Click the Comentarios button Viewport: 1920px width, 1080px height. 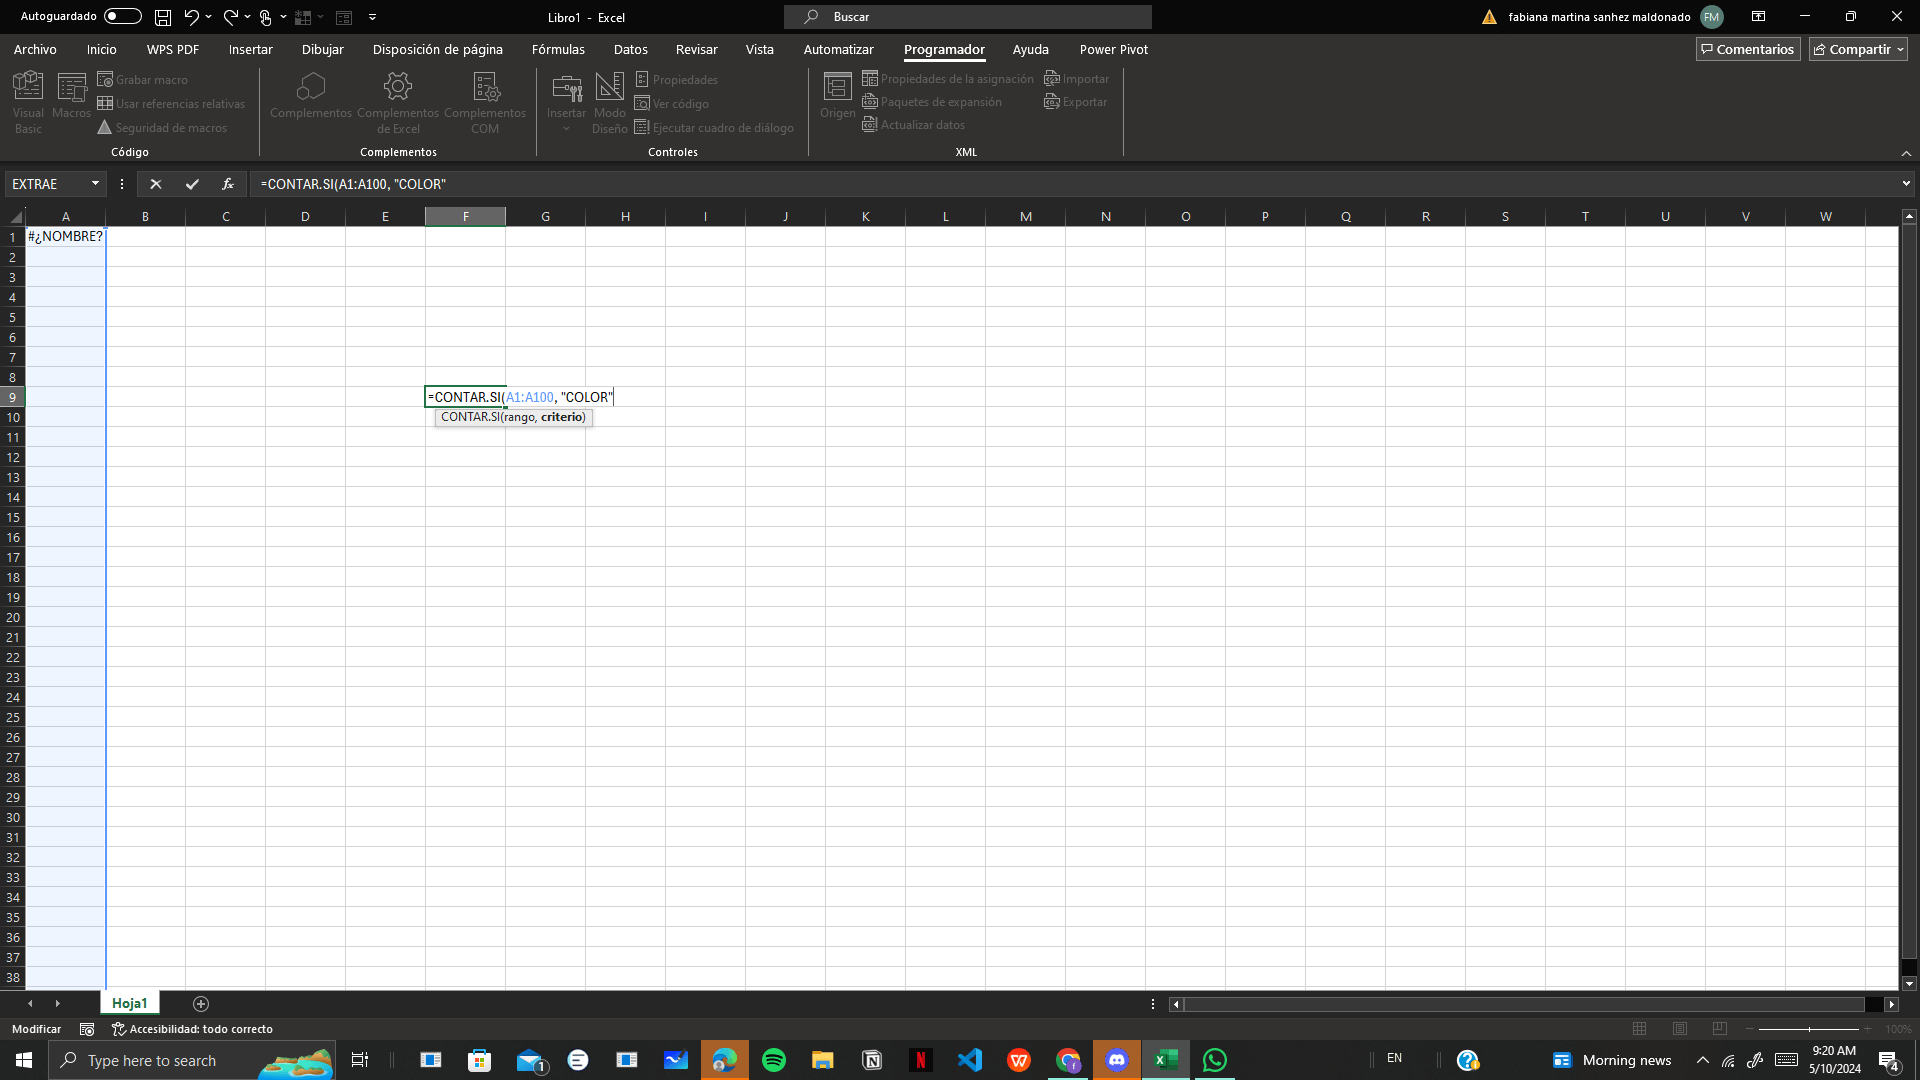click(x=1747, y=49)
